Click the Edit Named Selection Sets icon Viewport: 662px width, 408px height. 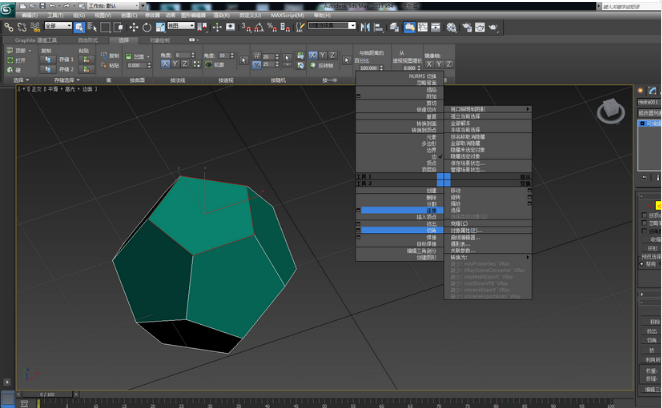point(300,27)
